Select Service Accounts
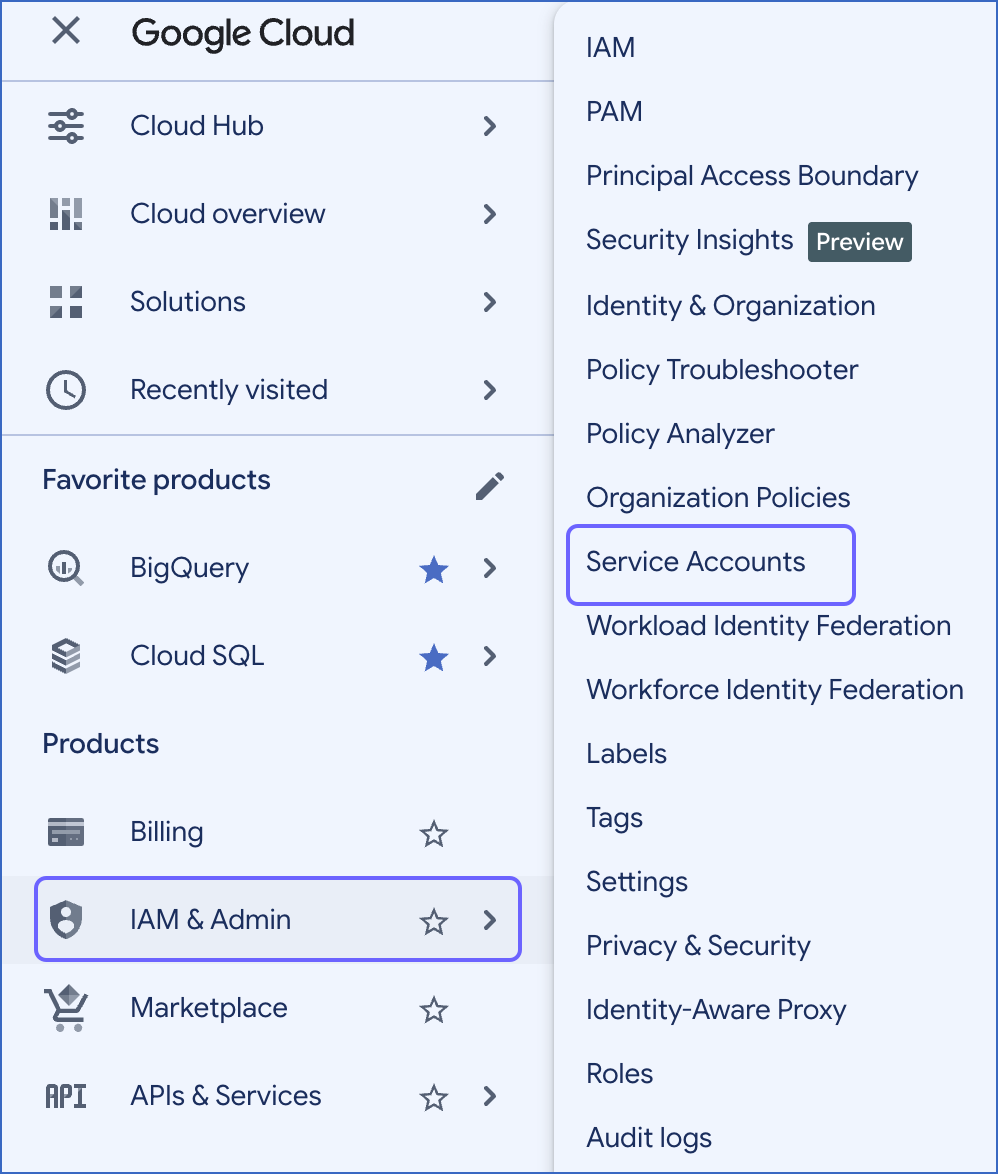 (696, 562)
